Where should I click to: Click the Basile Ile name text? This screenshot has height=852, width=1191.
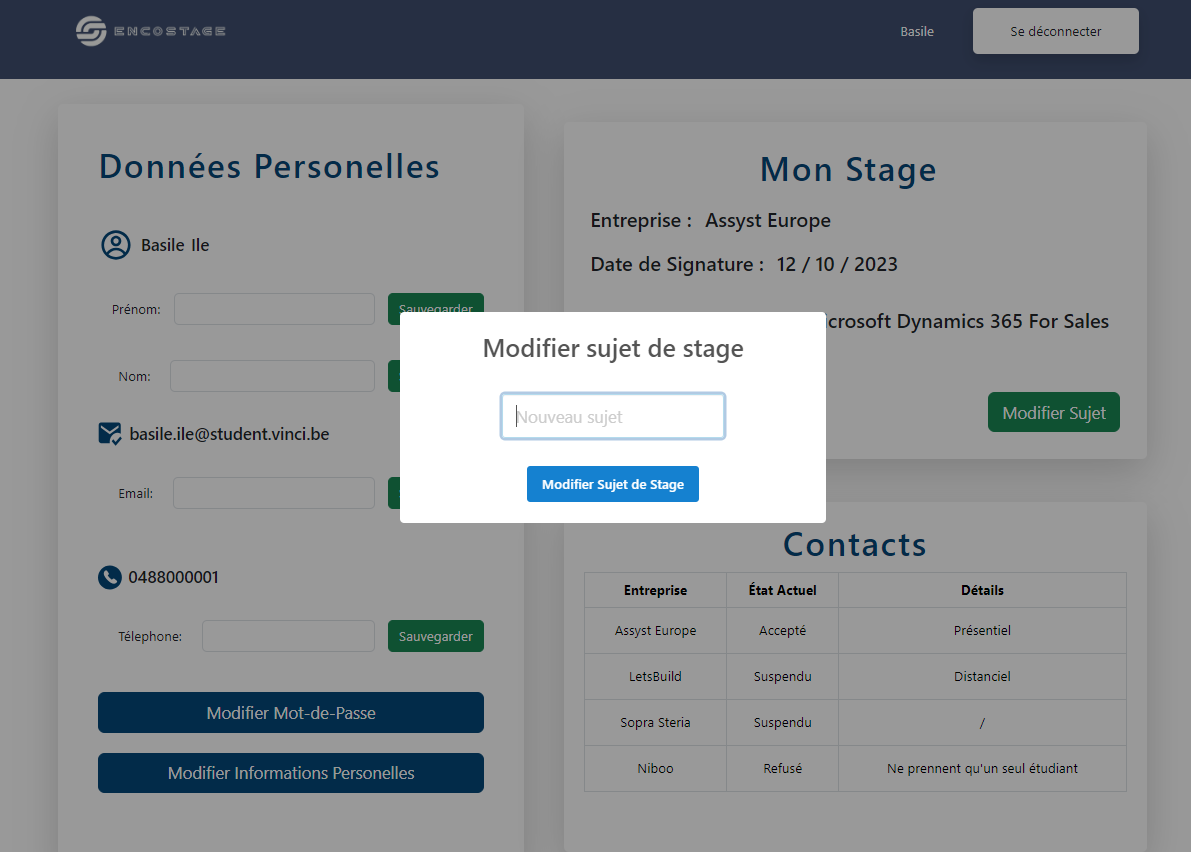175,245
